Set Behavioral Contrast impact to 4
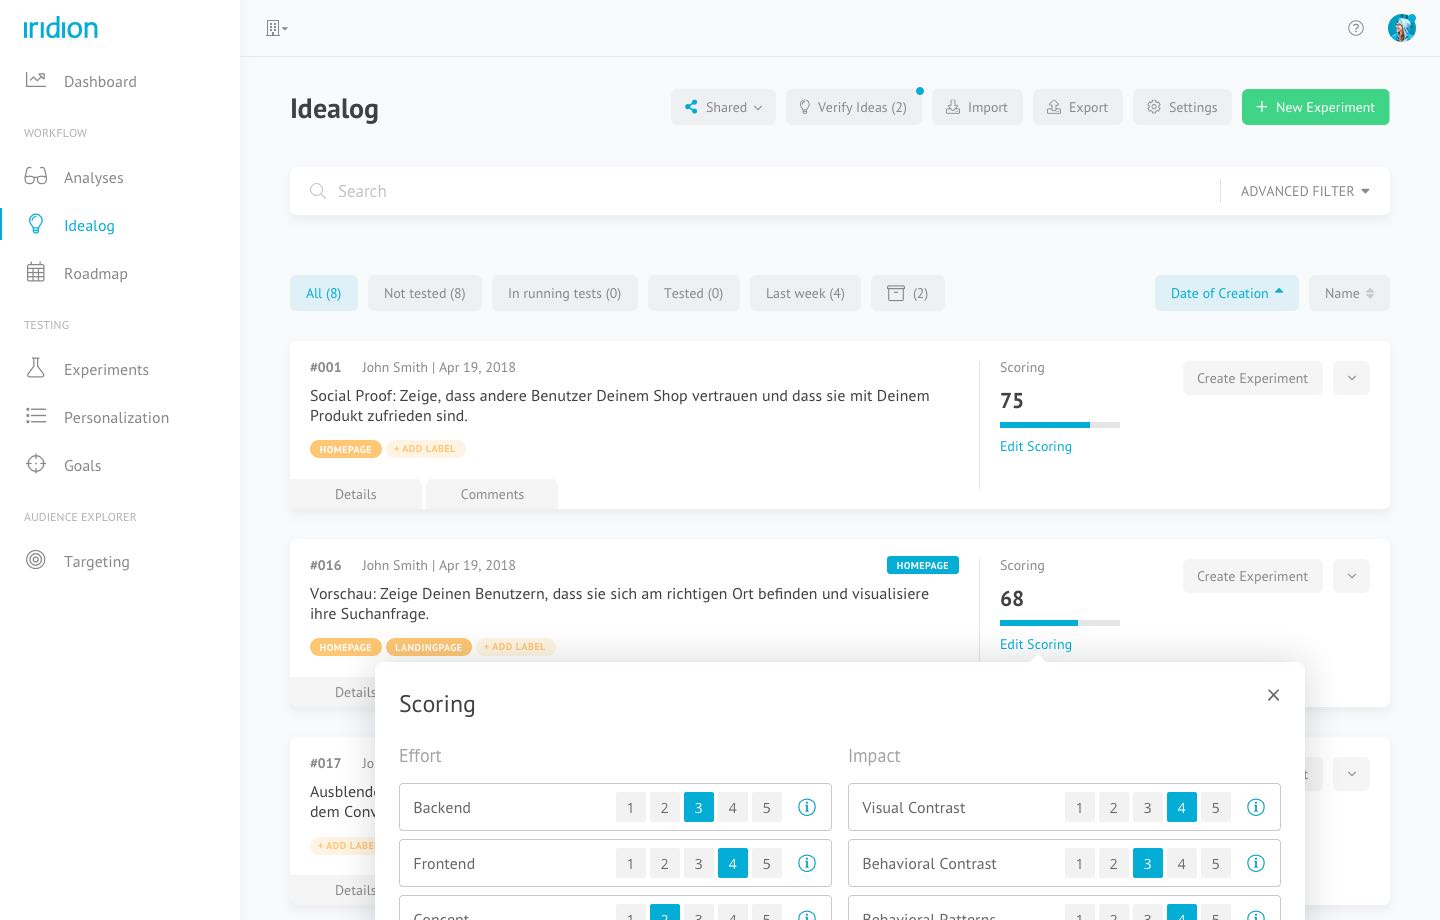1440x920 pixels. (1181, 863)
